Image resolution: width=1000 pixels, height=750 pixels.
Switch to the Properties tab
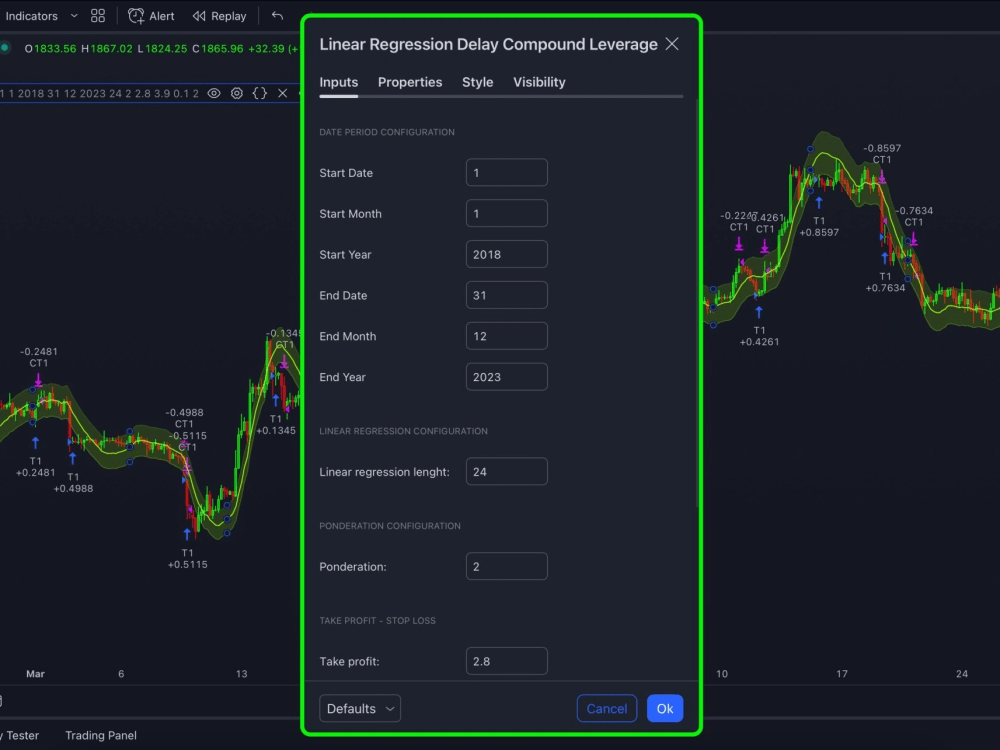(x=410, y=82)
